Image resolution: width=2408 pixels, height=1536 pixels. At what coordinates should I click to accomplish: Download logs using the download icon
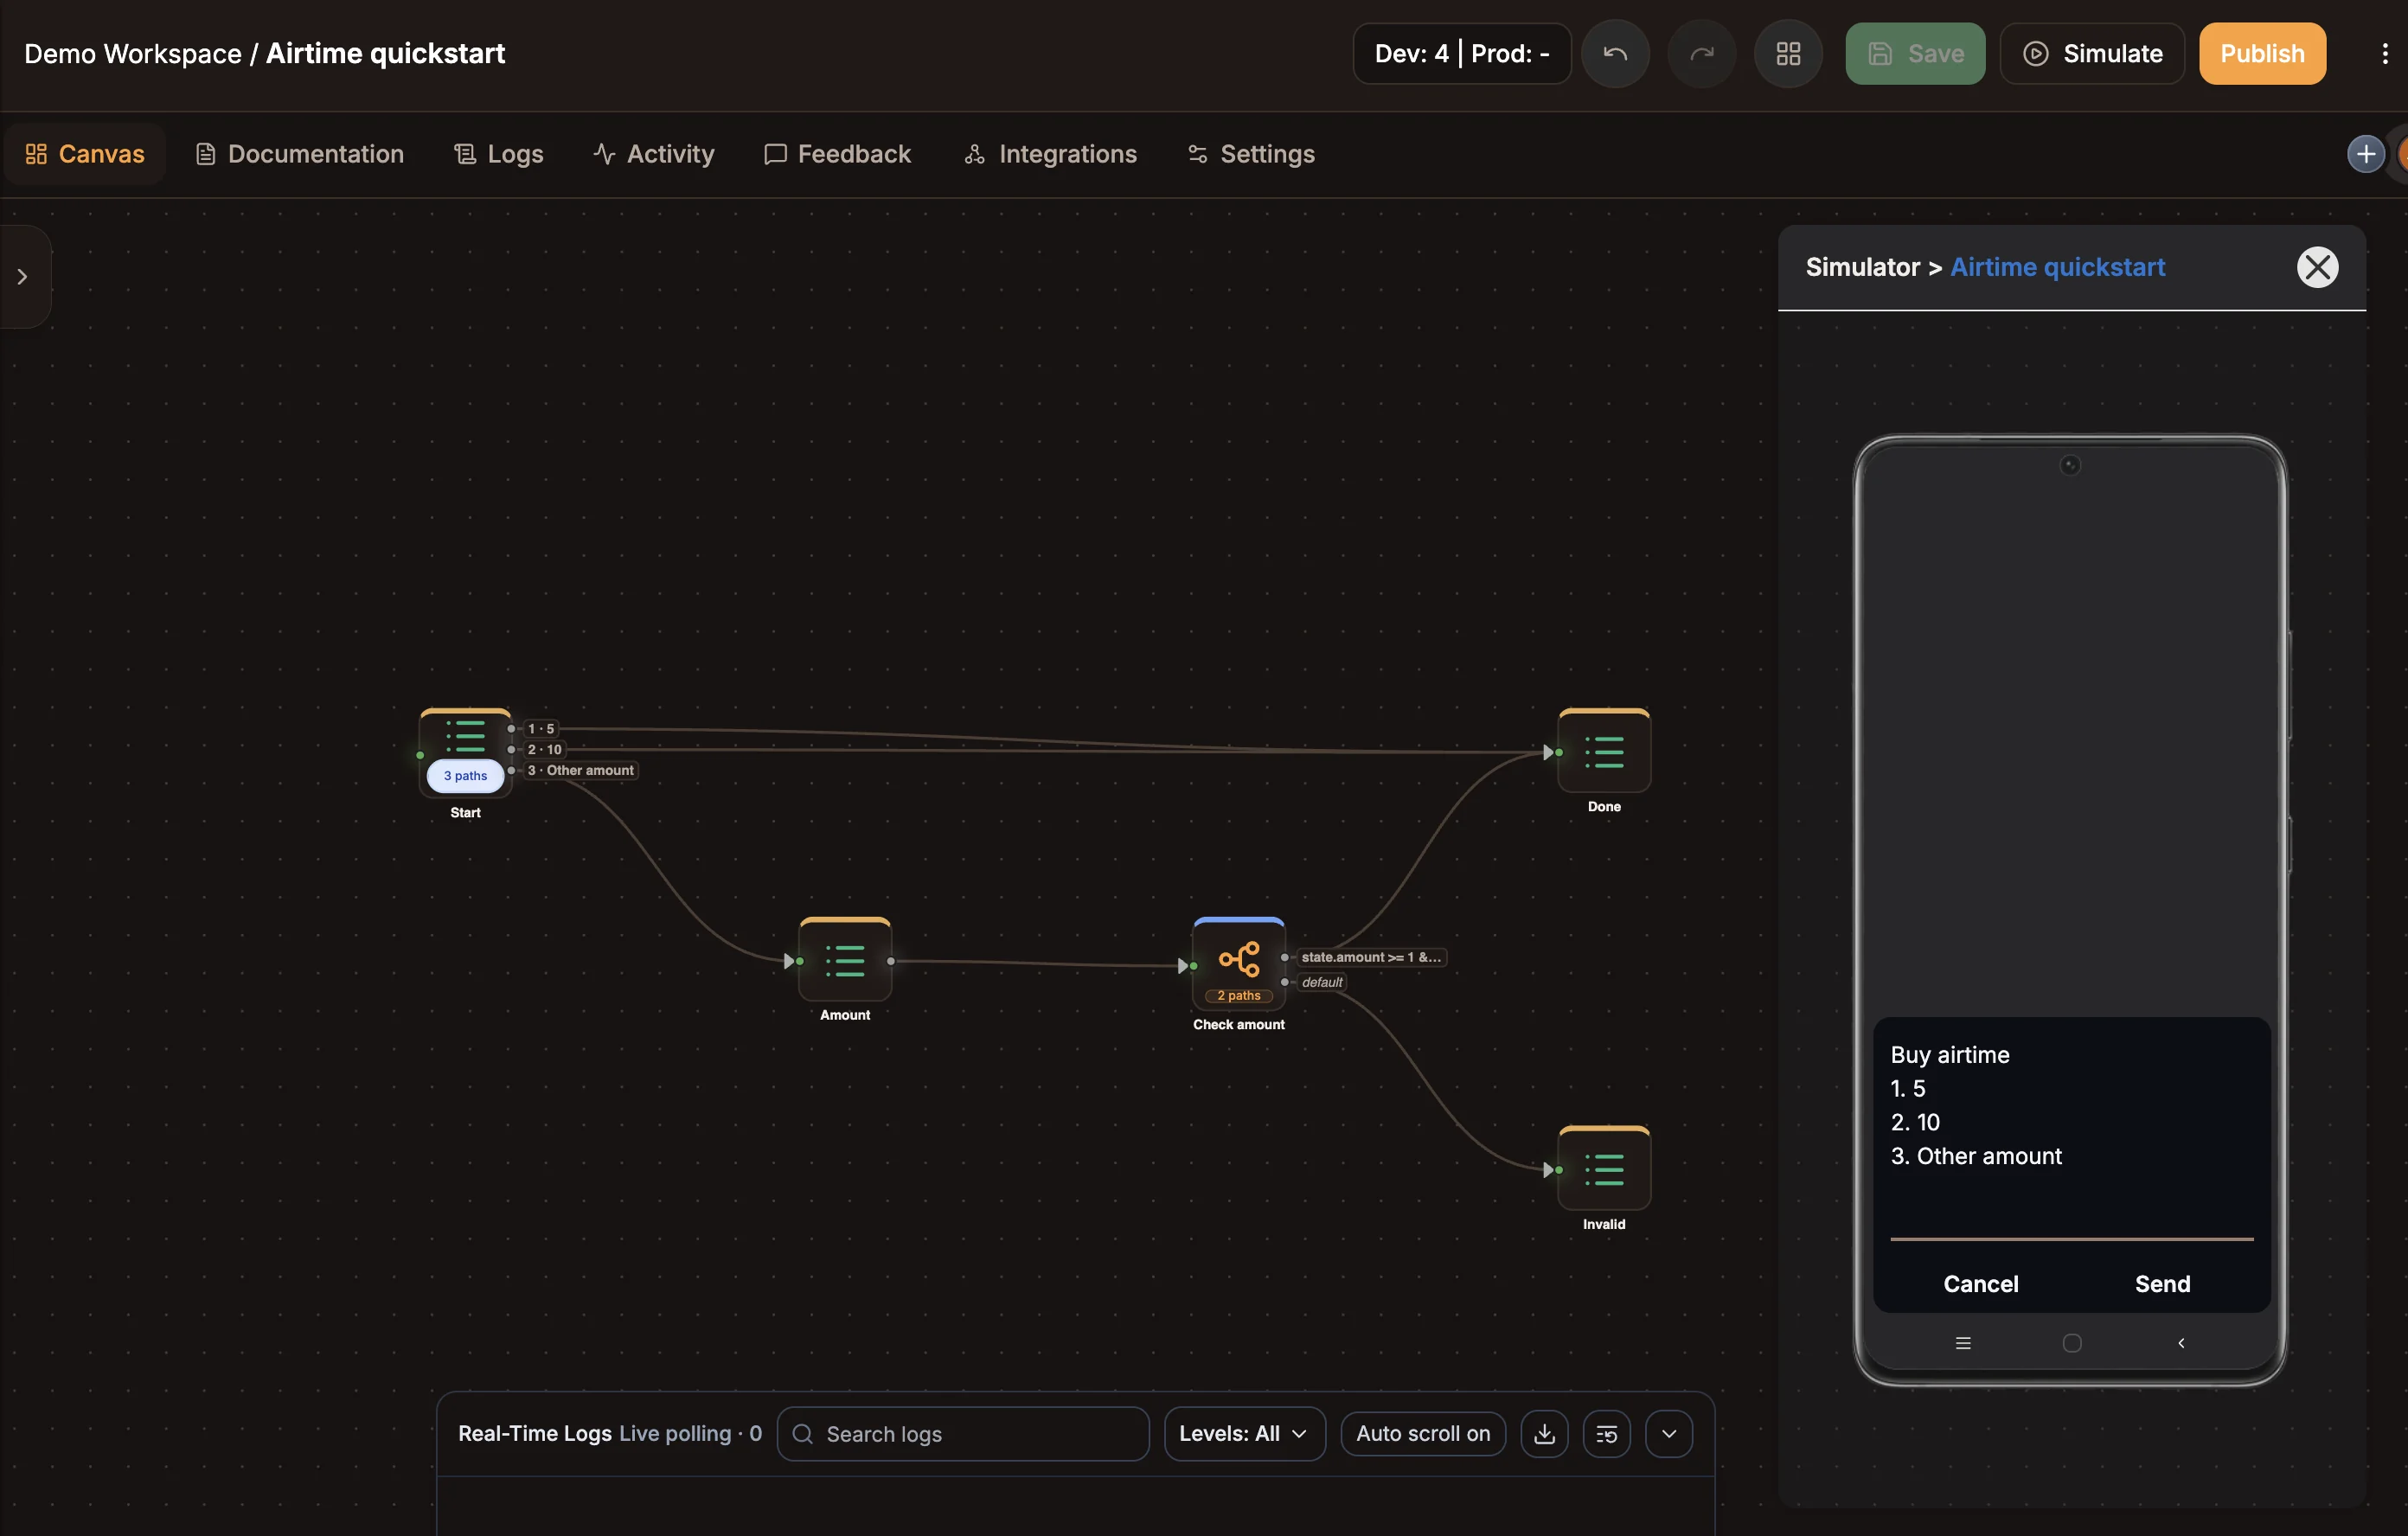(1544, 1434)
